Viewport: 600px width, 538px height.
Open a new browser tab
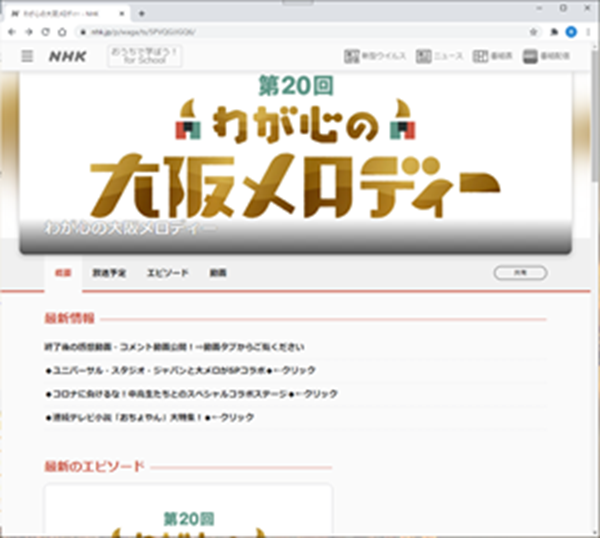(x=141, y=13)
